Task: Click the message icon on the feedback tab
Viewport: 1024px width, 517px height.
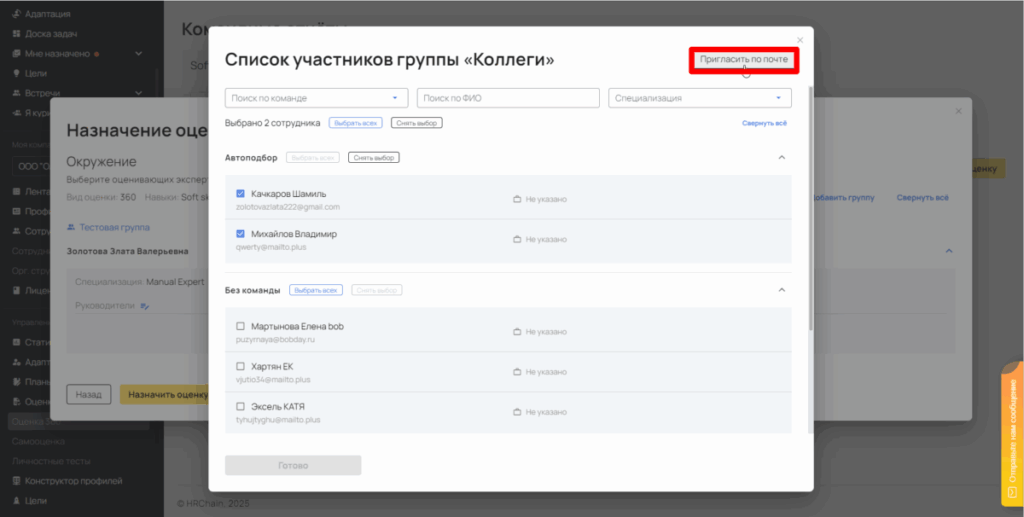Action: 1011,492
